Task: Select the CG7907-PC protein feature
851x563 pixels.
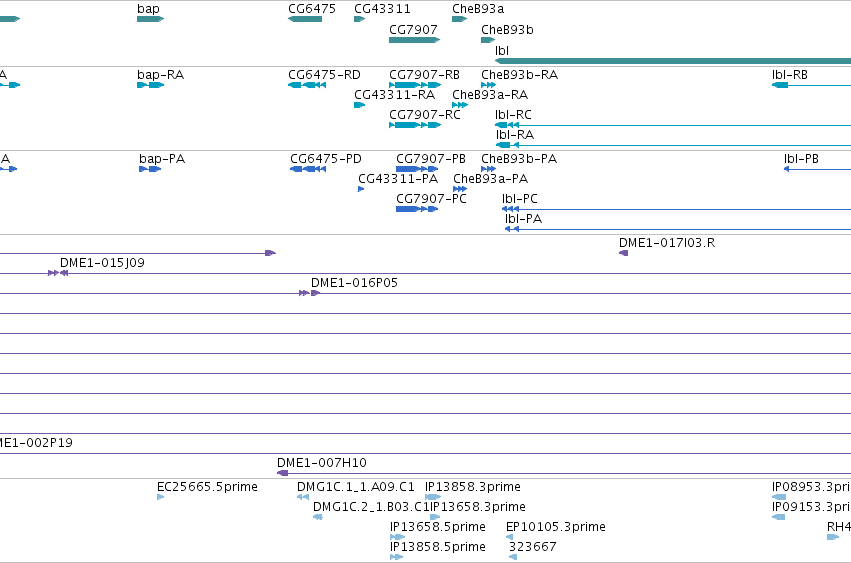Action: [417, 209]
